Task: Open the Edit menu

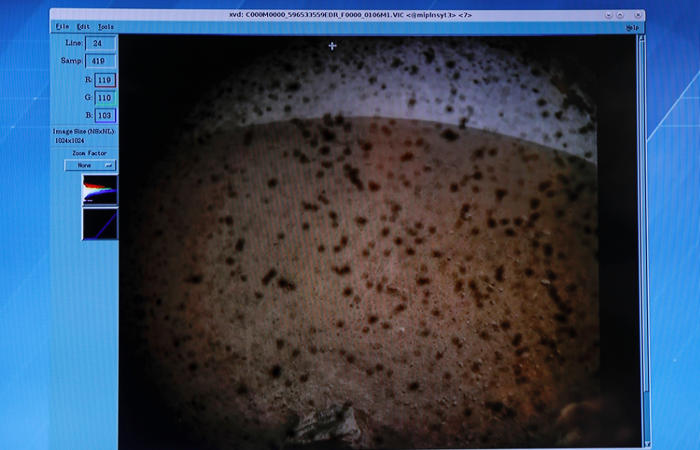Action: (x=84, y=26)
